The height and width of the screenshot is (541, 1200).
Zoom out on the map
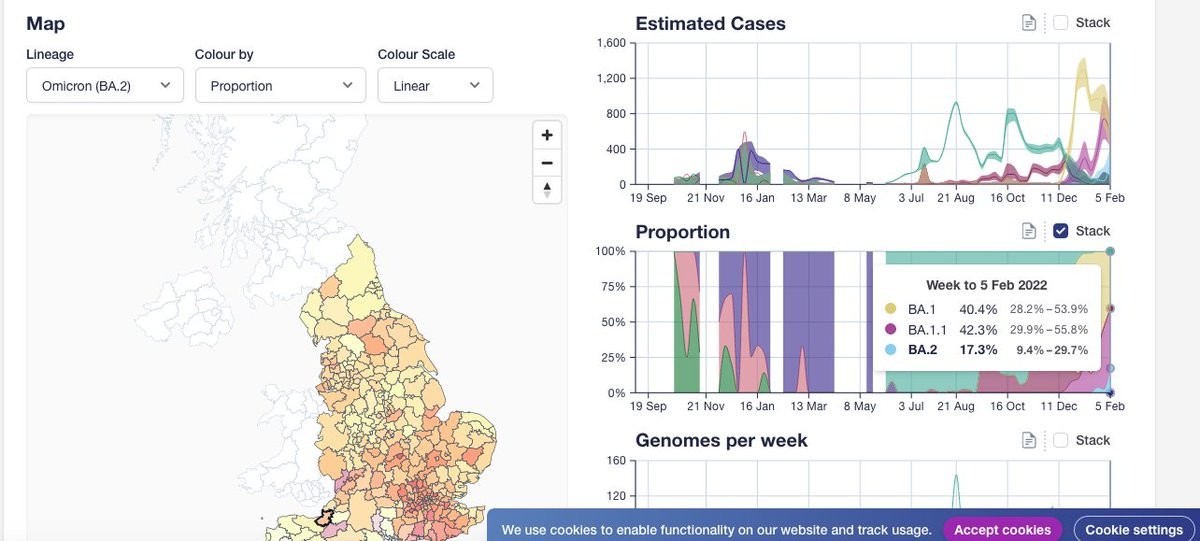point(547,163)
